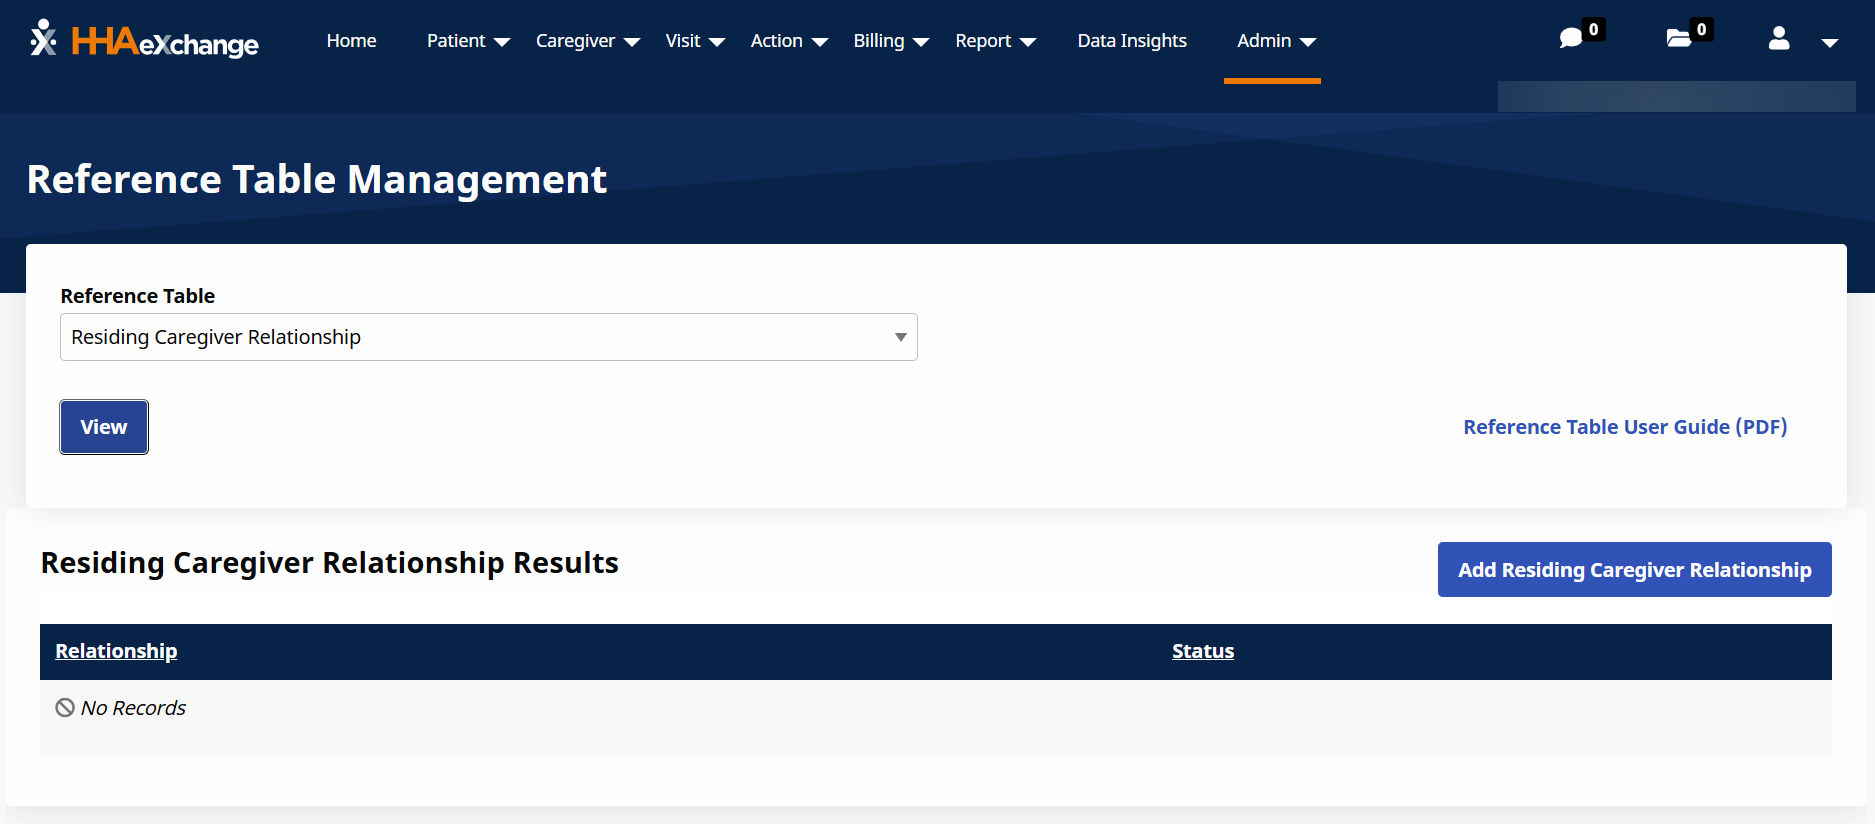Expand the Action menu

pos(788,41)
